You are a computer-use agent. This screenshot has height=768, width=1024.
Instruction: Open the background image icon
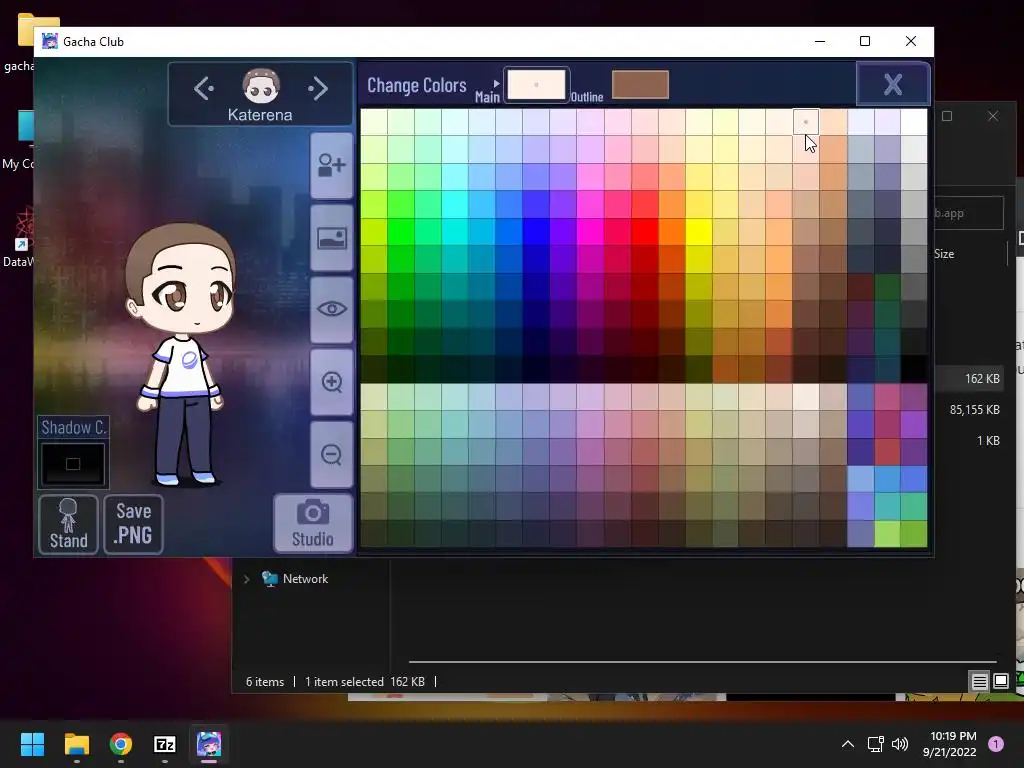click(x=332, y=238)
